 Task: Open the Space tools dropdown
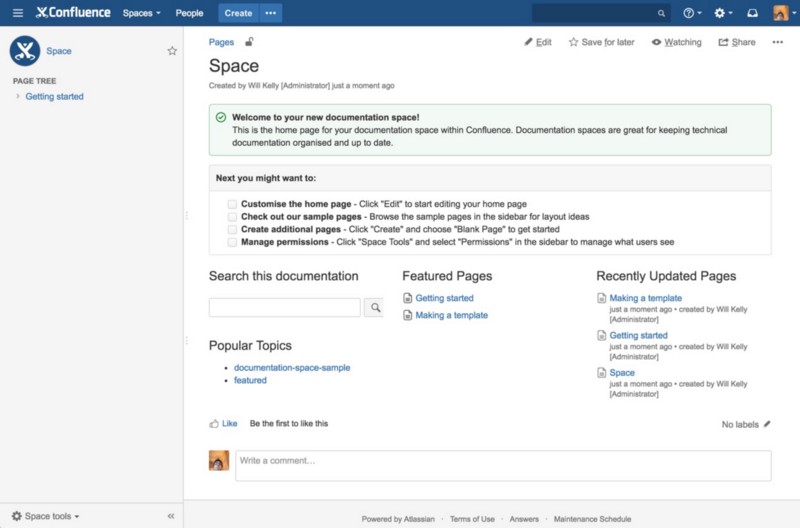(45, 516)
